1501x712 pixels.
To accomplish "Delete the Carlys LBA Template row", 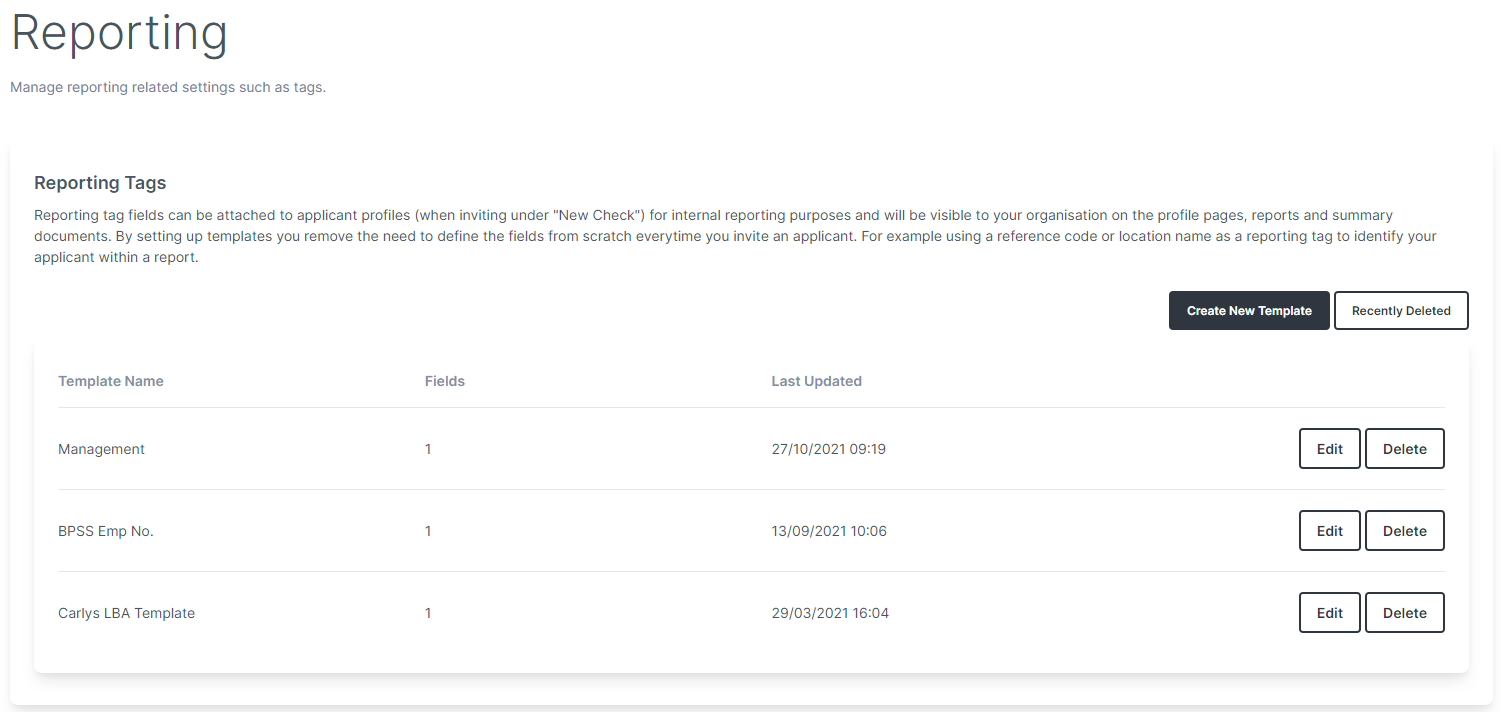I will point(1405,613).
